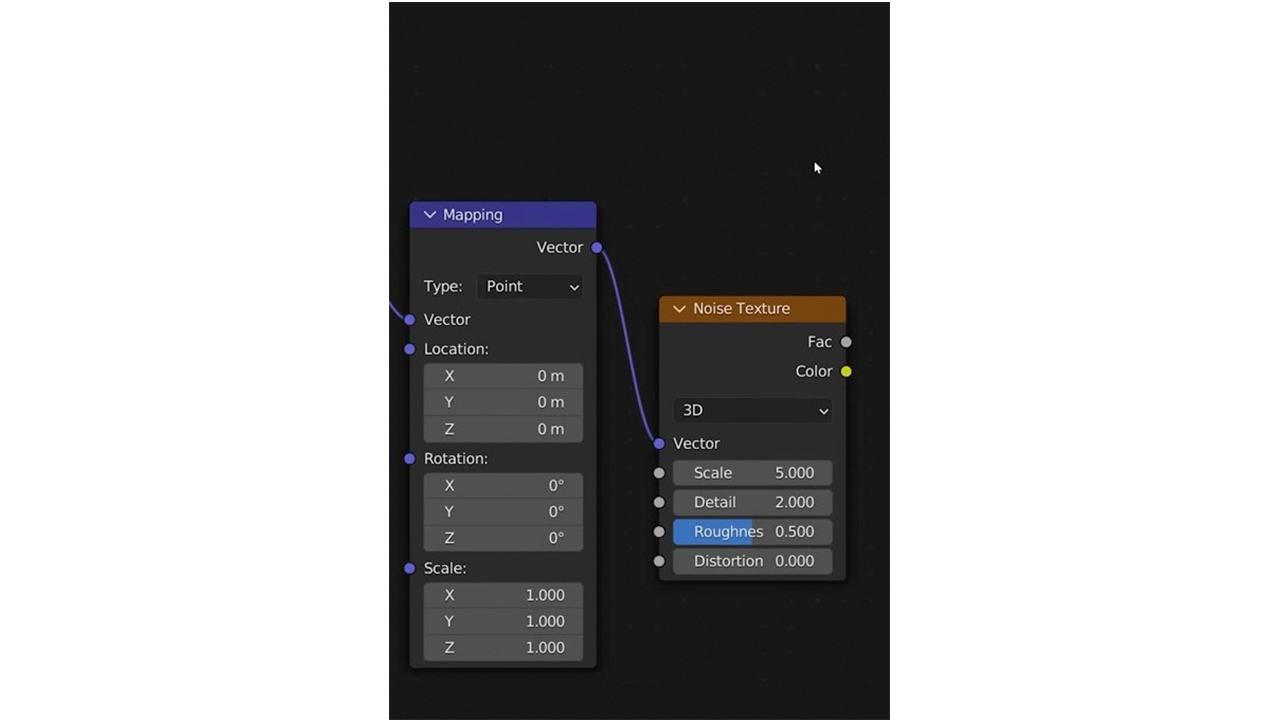
Task: Click the Roughness slider in Noise Texture
Action: [x=752, y=532]
